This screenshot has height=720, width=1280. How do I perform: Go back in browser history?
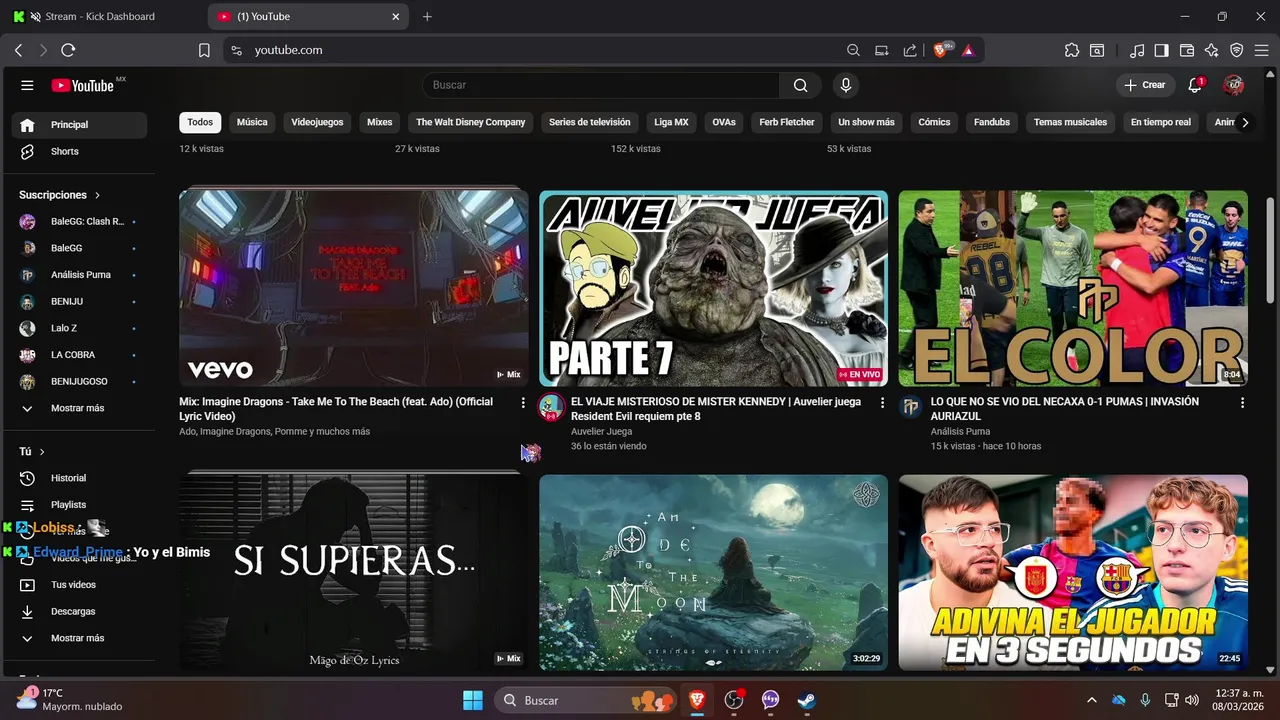[18, 50]
